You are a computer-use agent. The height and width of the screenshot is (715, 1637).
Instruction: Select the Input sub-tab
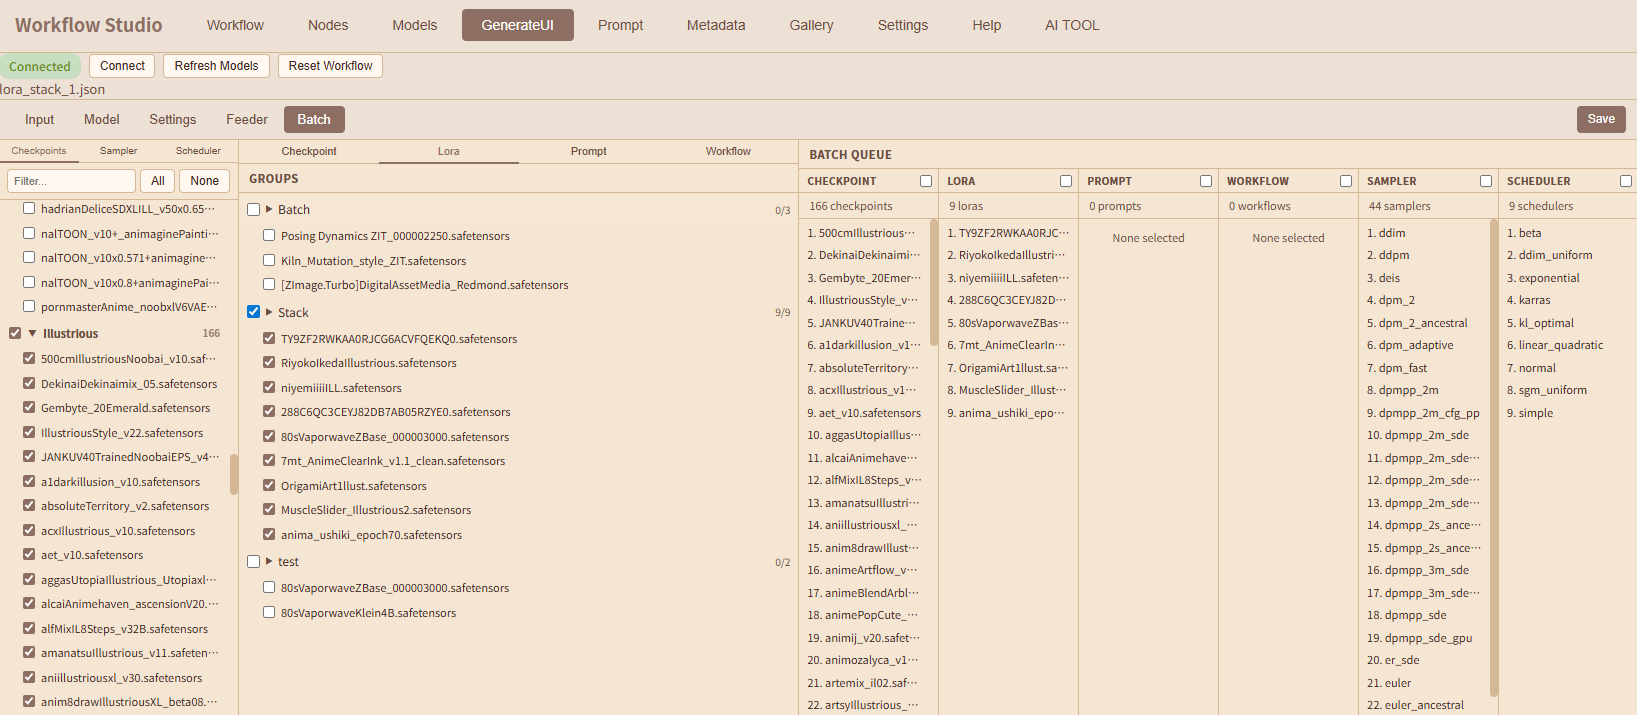[x=40, y=119]
